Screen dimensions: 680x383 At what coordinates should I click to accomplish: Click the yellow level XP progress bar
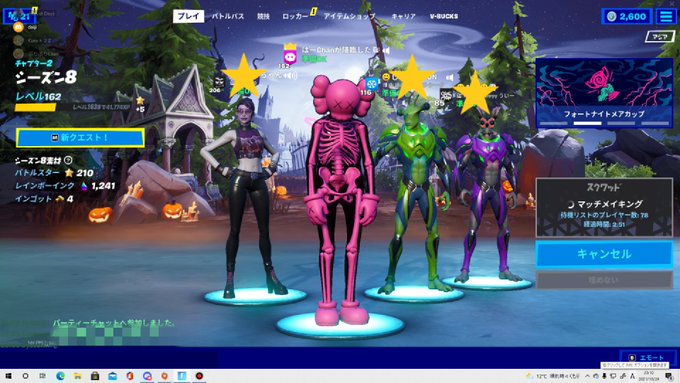(x=36, y=107)
